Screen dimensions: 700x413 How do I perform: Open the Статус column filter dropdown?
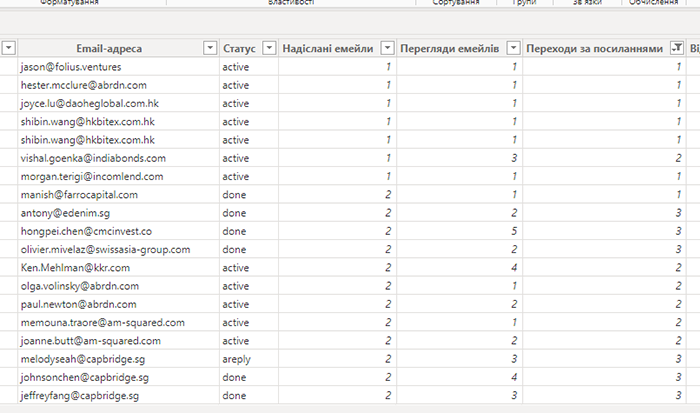point(269,48)
